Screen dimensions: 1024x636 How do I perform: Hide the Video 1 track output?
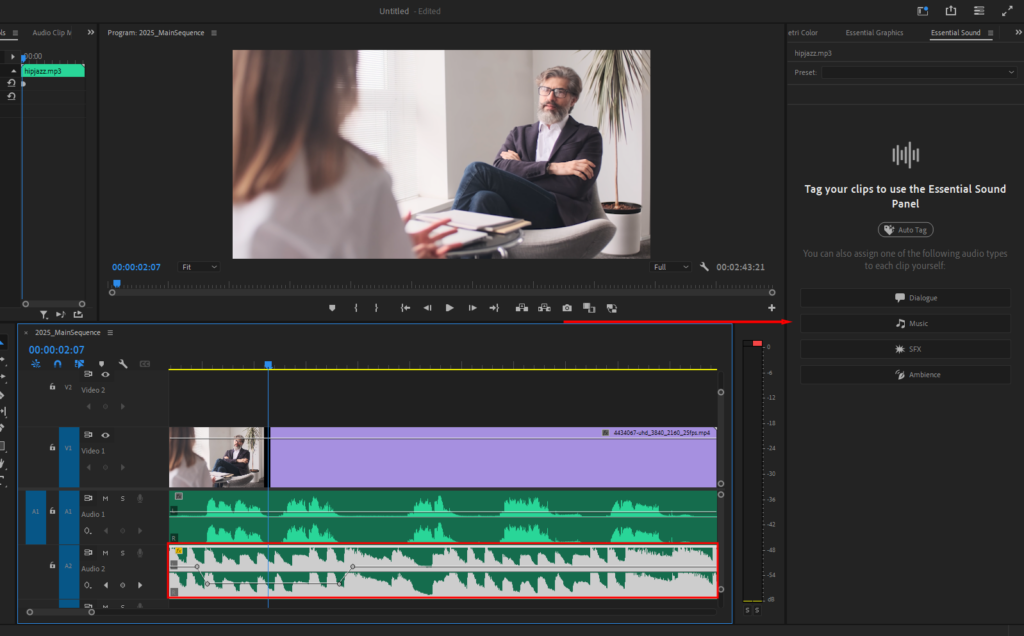point(105,435)
